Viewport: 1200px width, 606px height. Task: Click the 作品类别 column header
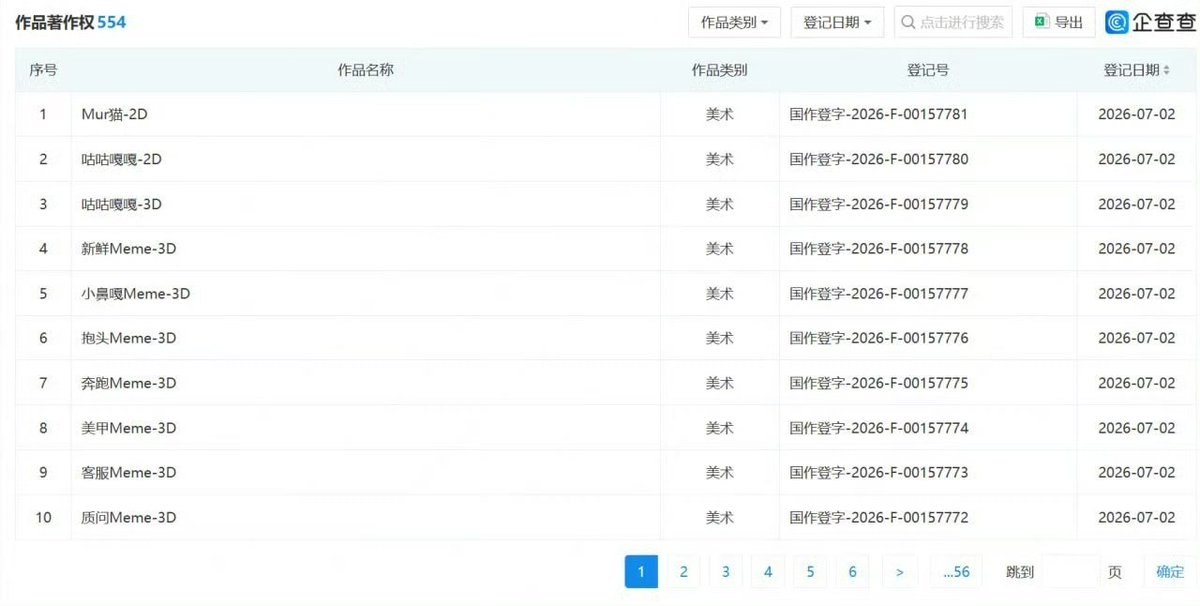720,70
